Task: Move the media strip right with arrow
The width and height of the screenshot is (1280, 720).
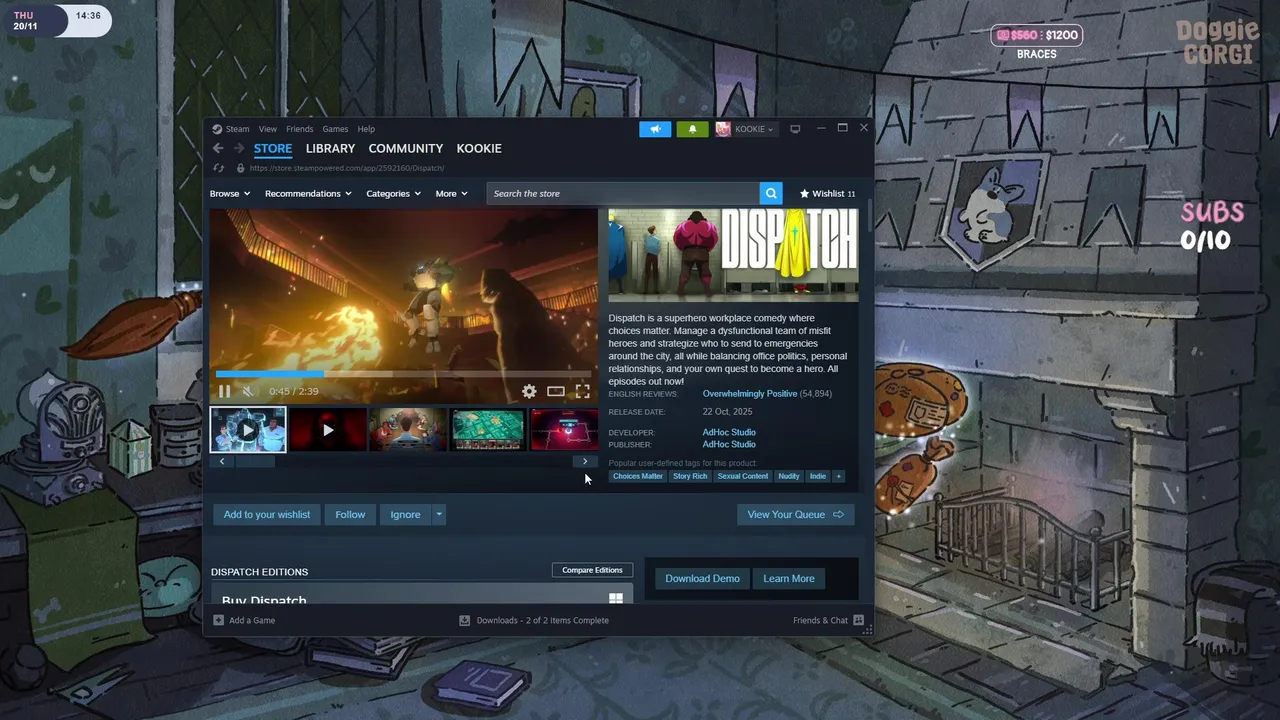Action: coord(585,461)
